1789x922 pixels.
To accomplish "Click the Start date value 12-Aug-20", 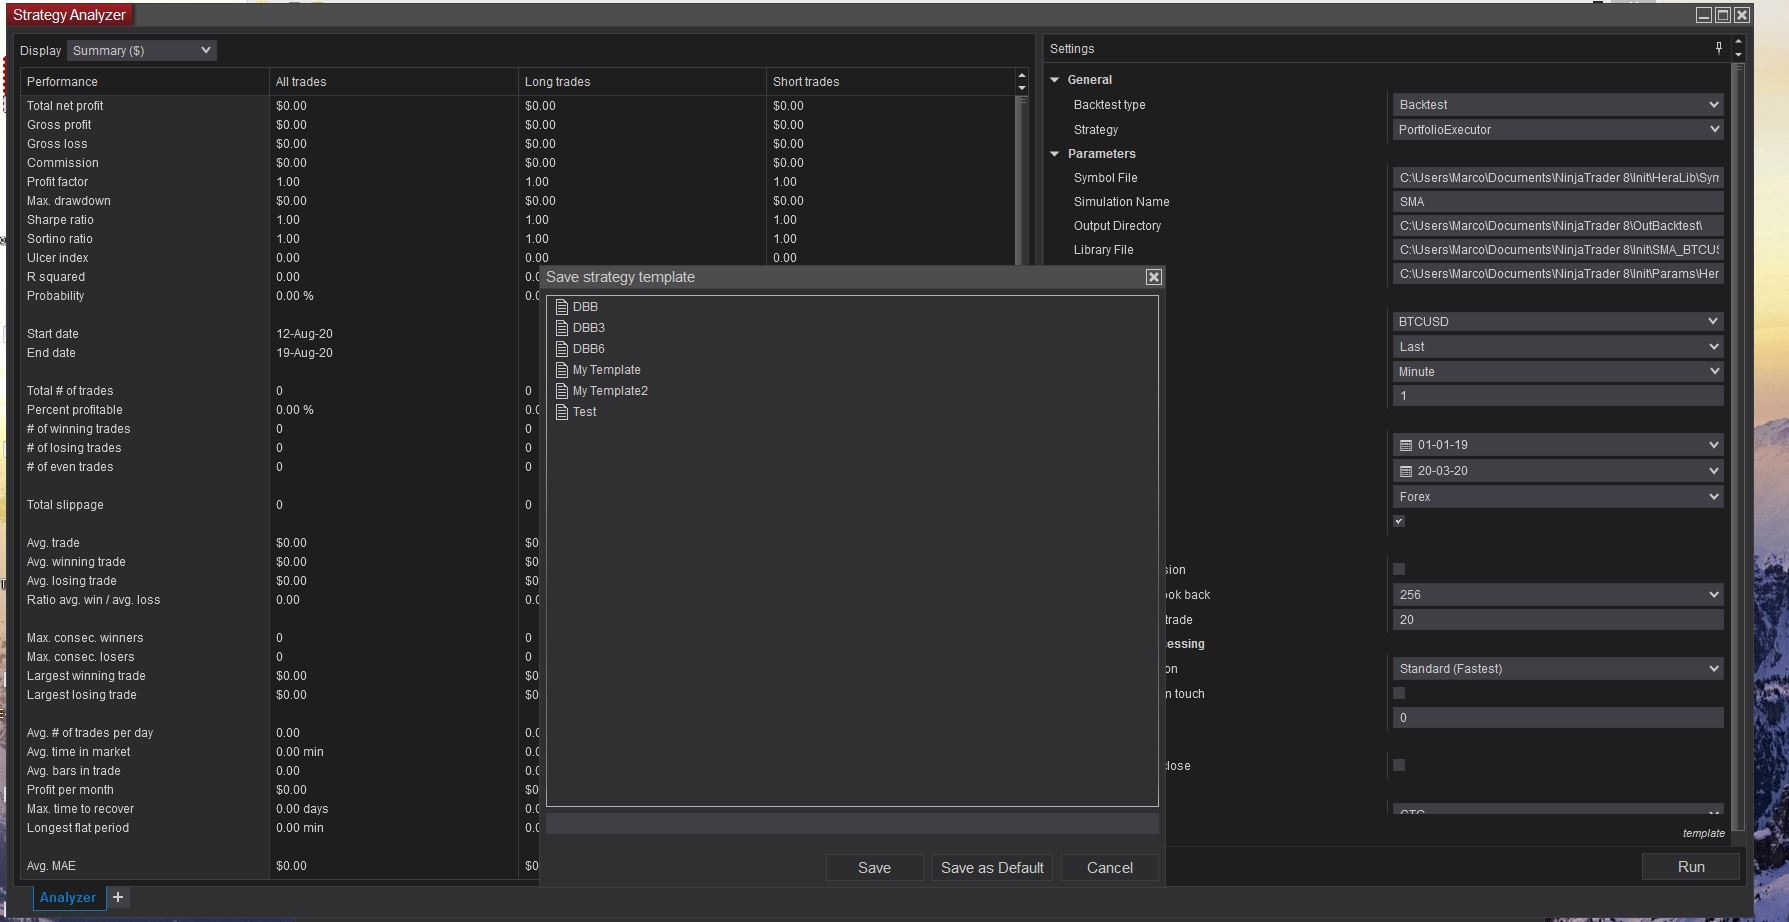I will [x=304, y=334].
